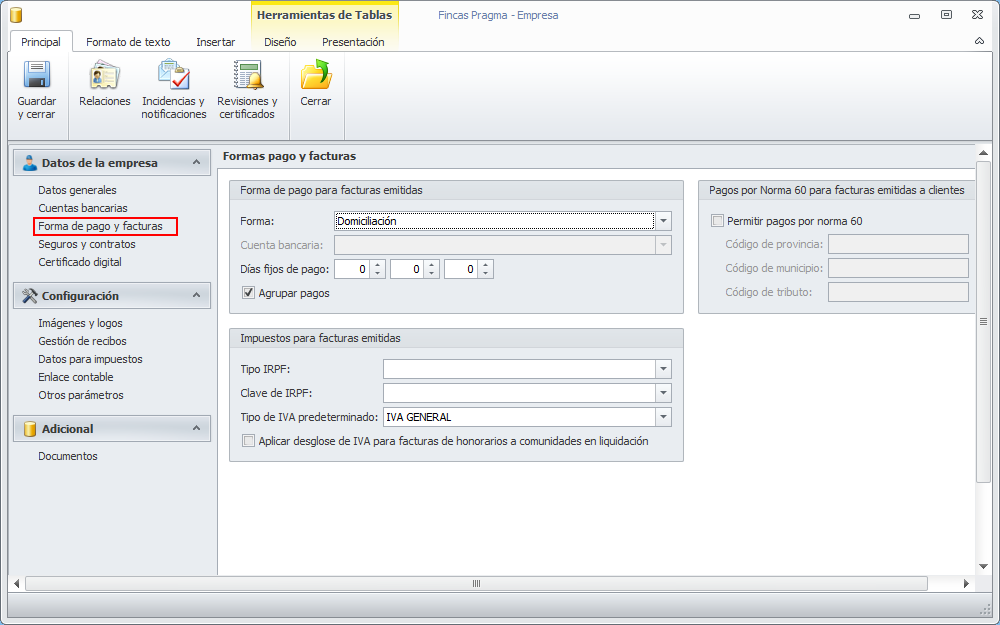Click the vertical scrollbar down arrow
Screen dimensions: 1000x625
coord(983,566)
